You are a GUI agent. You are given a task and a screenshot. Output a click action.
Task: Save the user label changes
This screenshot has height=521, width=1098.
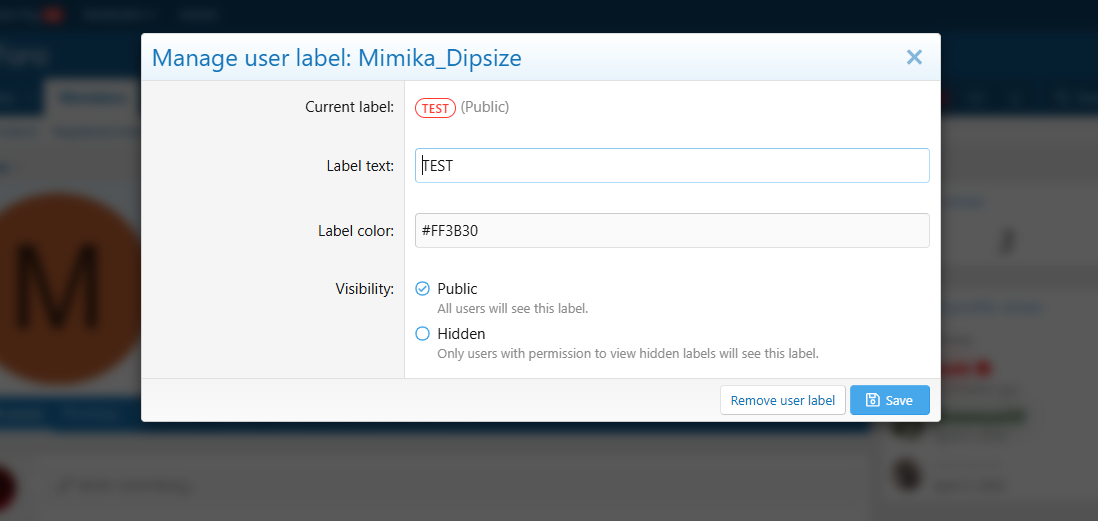tap(889, 400)
